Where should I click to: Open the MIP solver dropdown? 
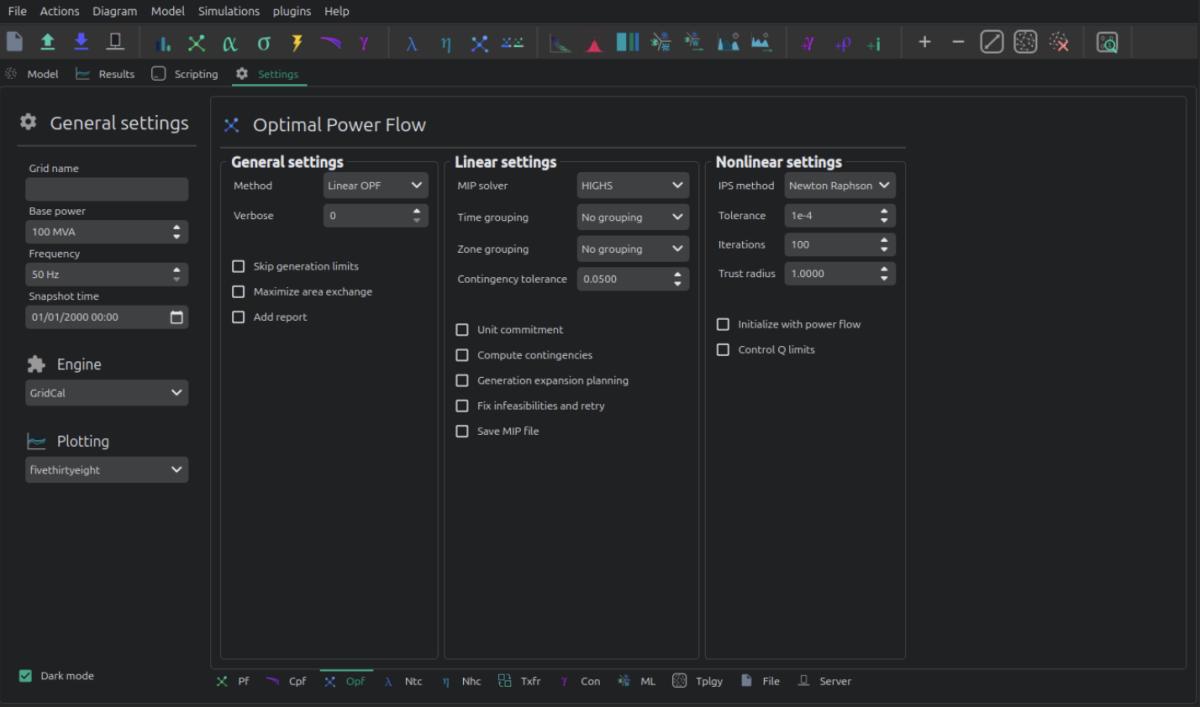633,185
